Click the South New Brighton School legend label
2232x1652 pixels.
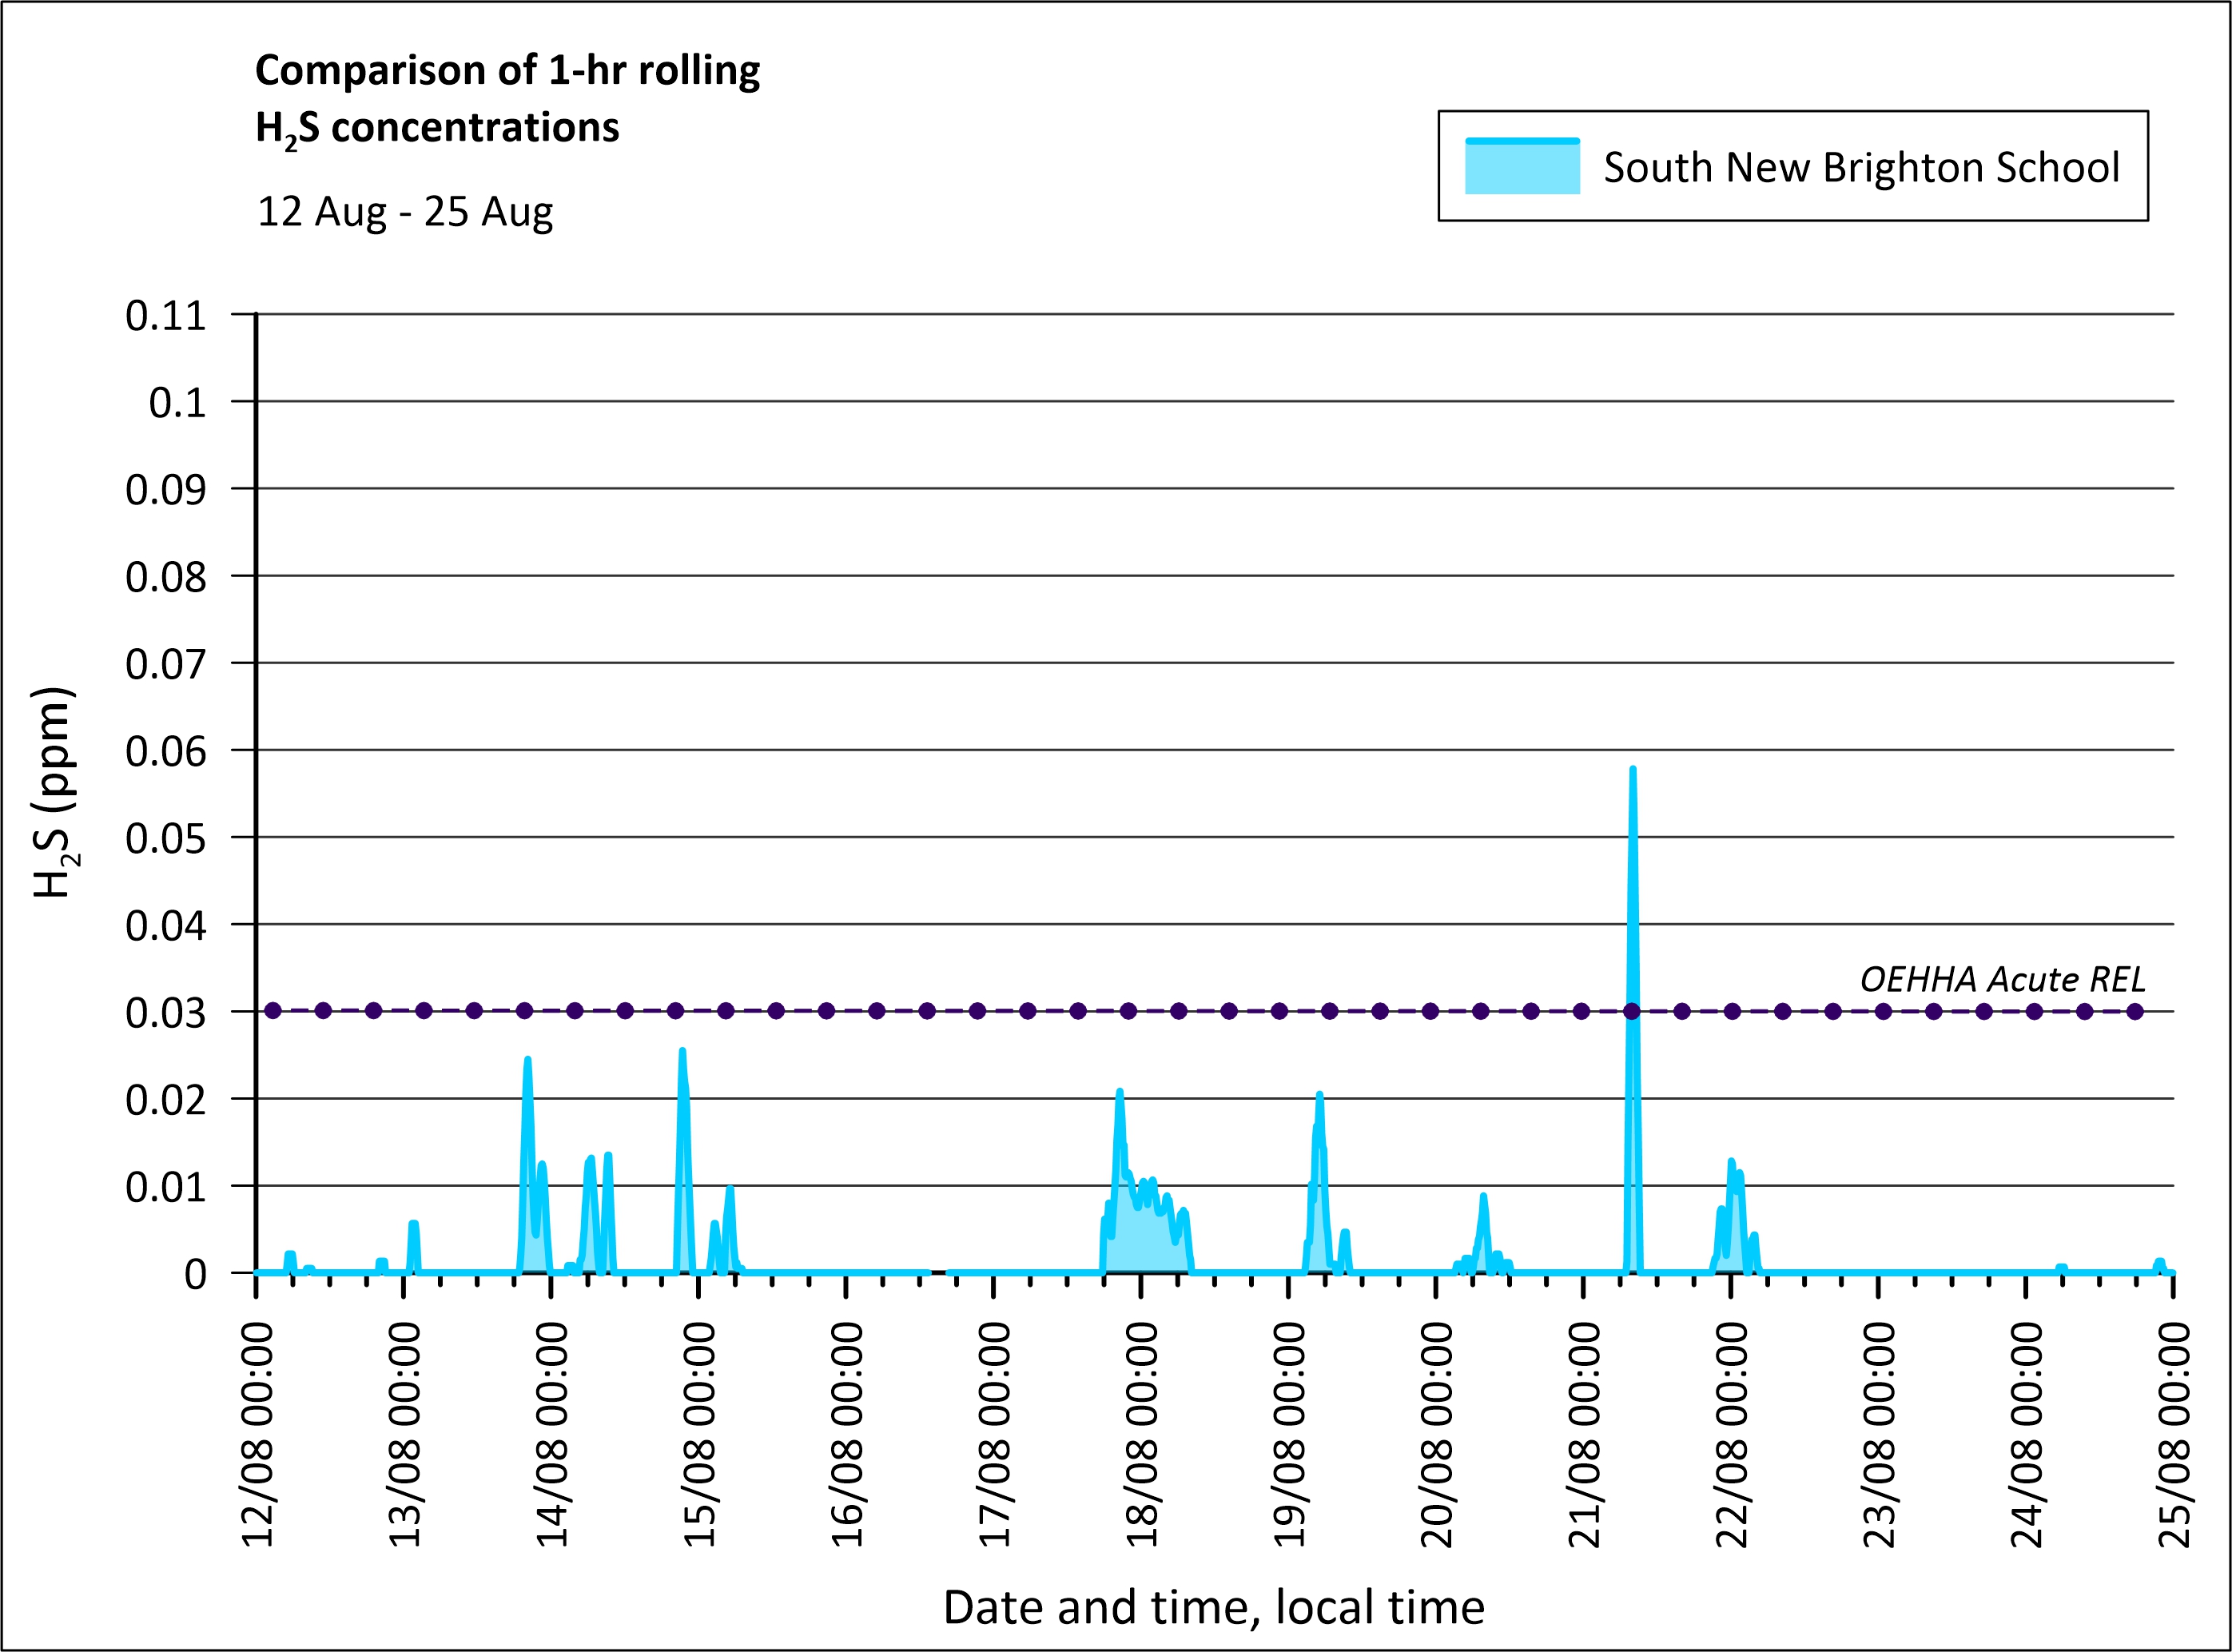(x=1861, y=167)
